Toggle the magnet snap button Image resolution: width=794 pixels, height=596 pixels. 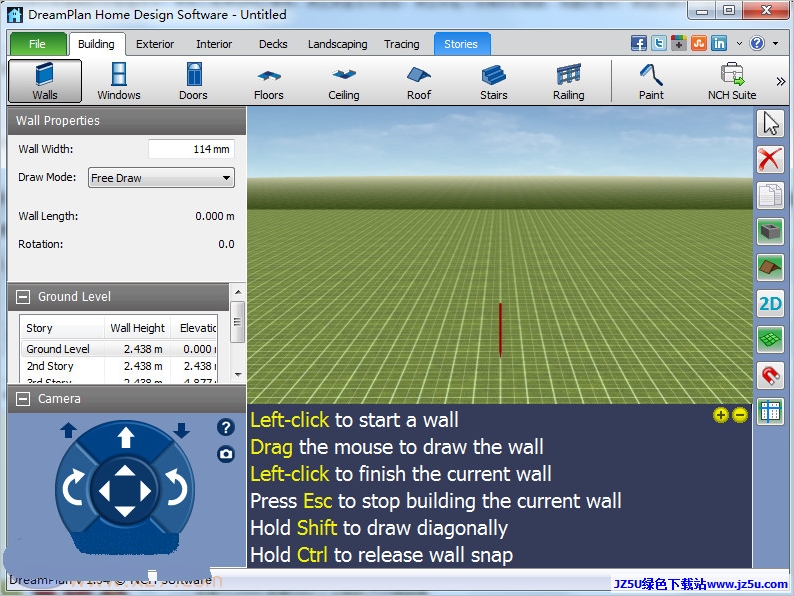769,376
